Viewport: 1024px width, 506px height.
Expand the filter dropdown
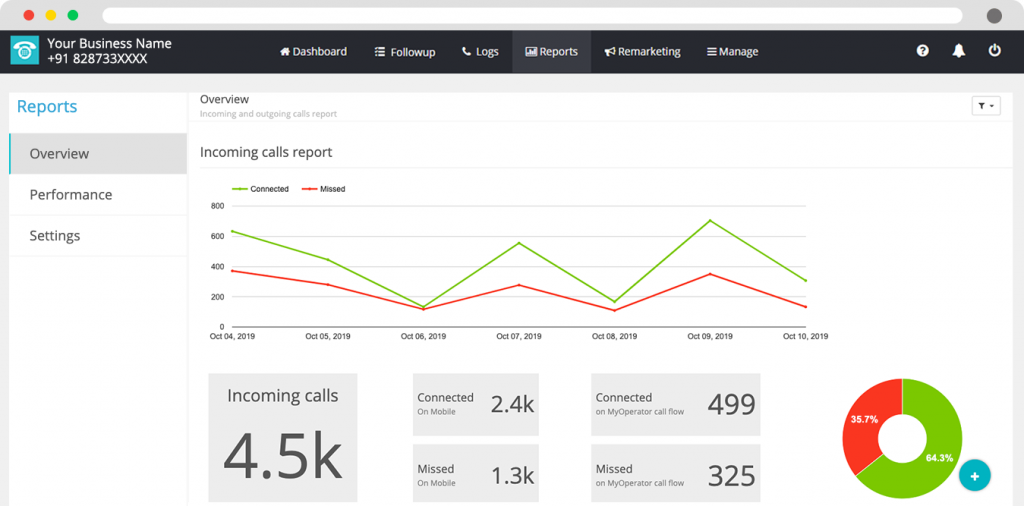point(985,106)
